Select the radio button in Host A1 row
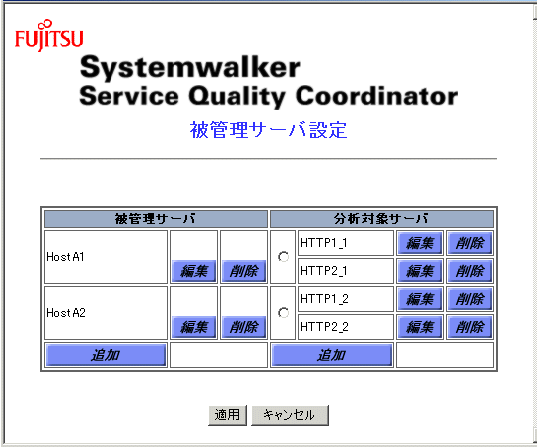This screenshot has height=447, width=537. pyautogui.click(x=283, y=257)
